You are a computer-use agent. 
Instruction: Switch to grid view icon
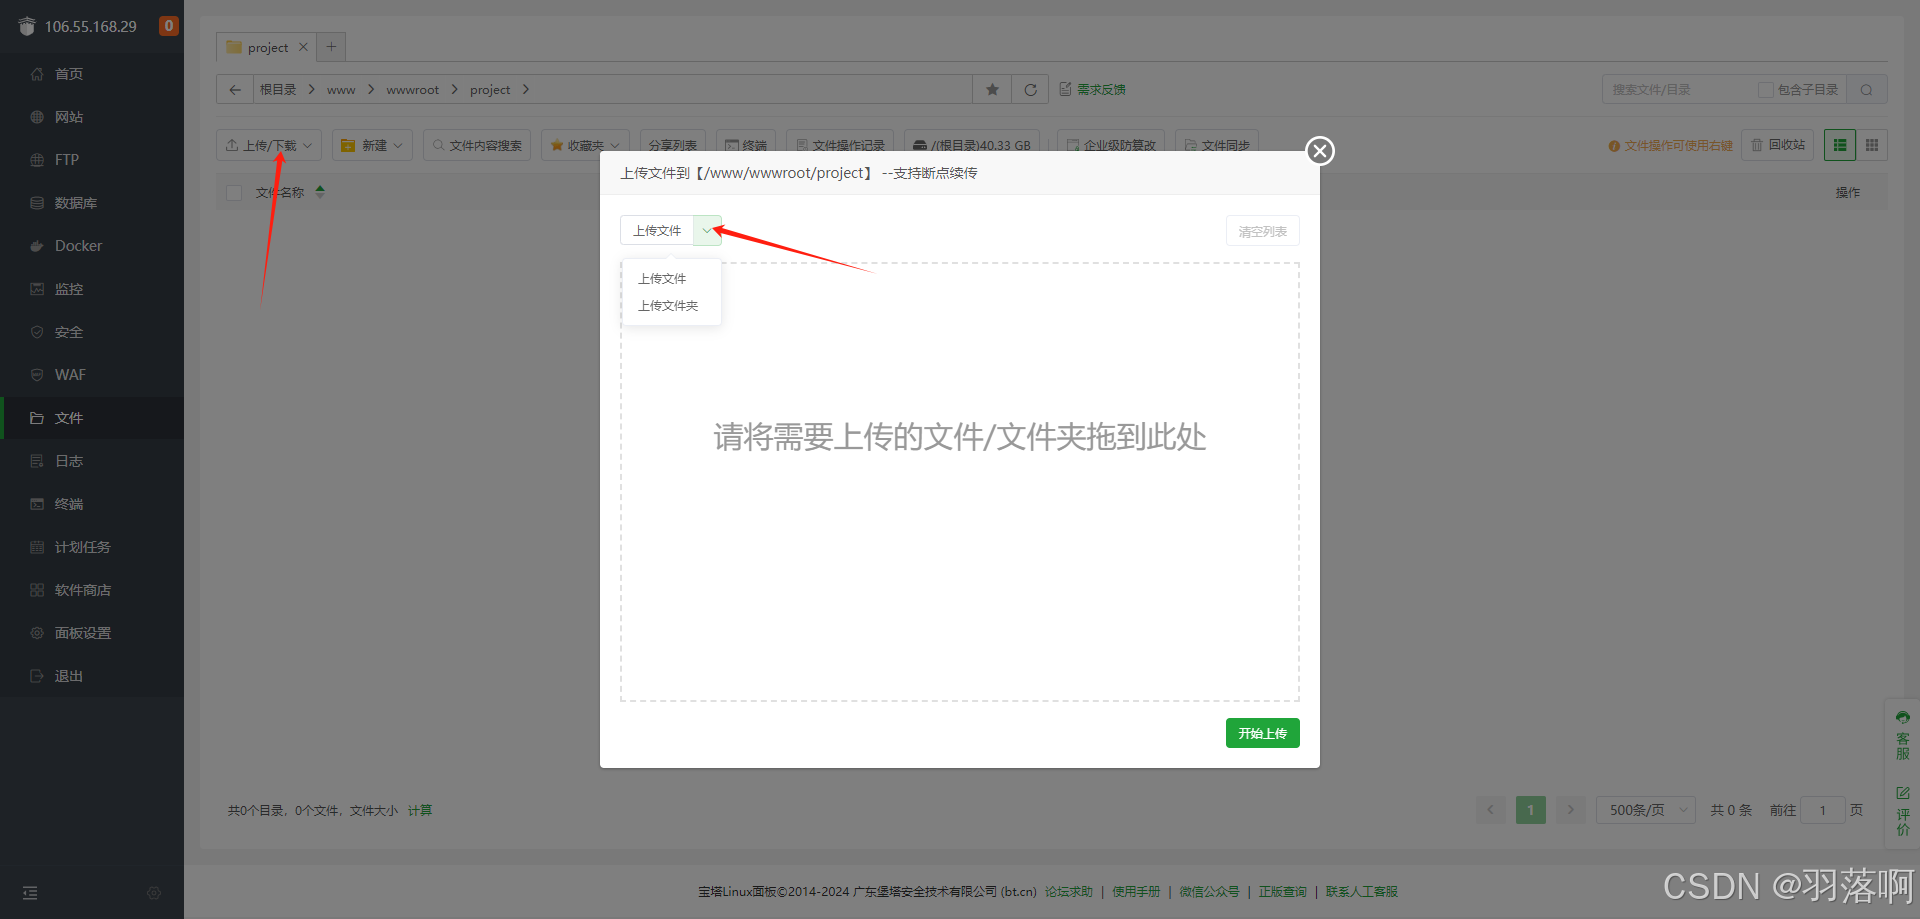(x=1872, y=145)
